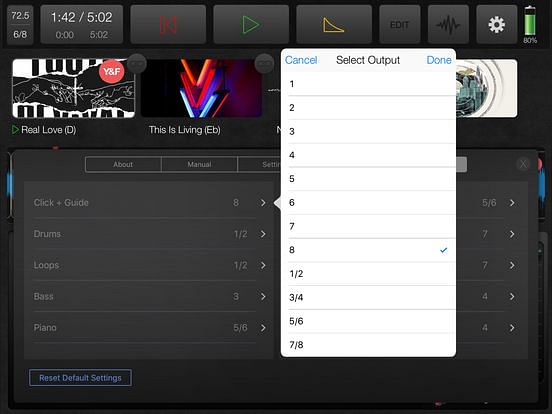Expand the Piano output chevron
Image resolution: width=552 pixels, height=414 pixels.
click(263, 328)
